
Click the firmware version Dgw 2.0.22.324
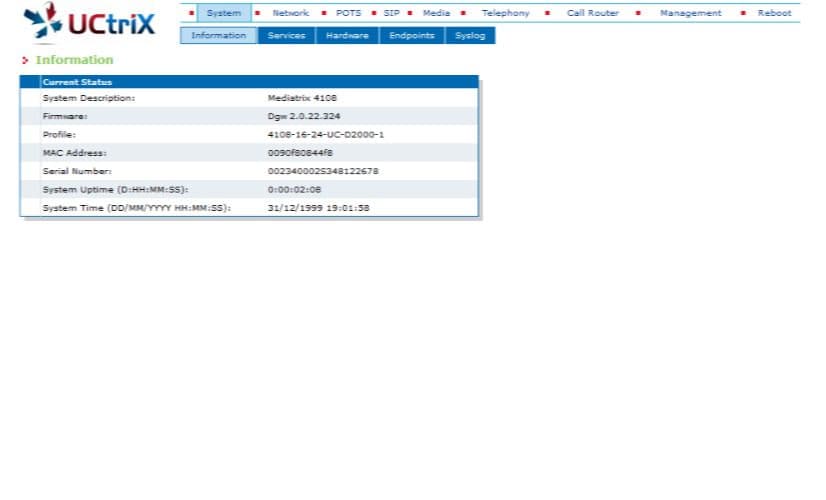pyautogui.click(x=304, y=116)
